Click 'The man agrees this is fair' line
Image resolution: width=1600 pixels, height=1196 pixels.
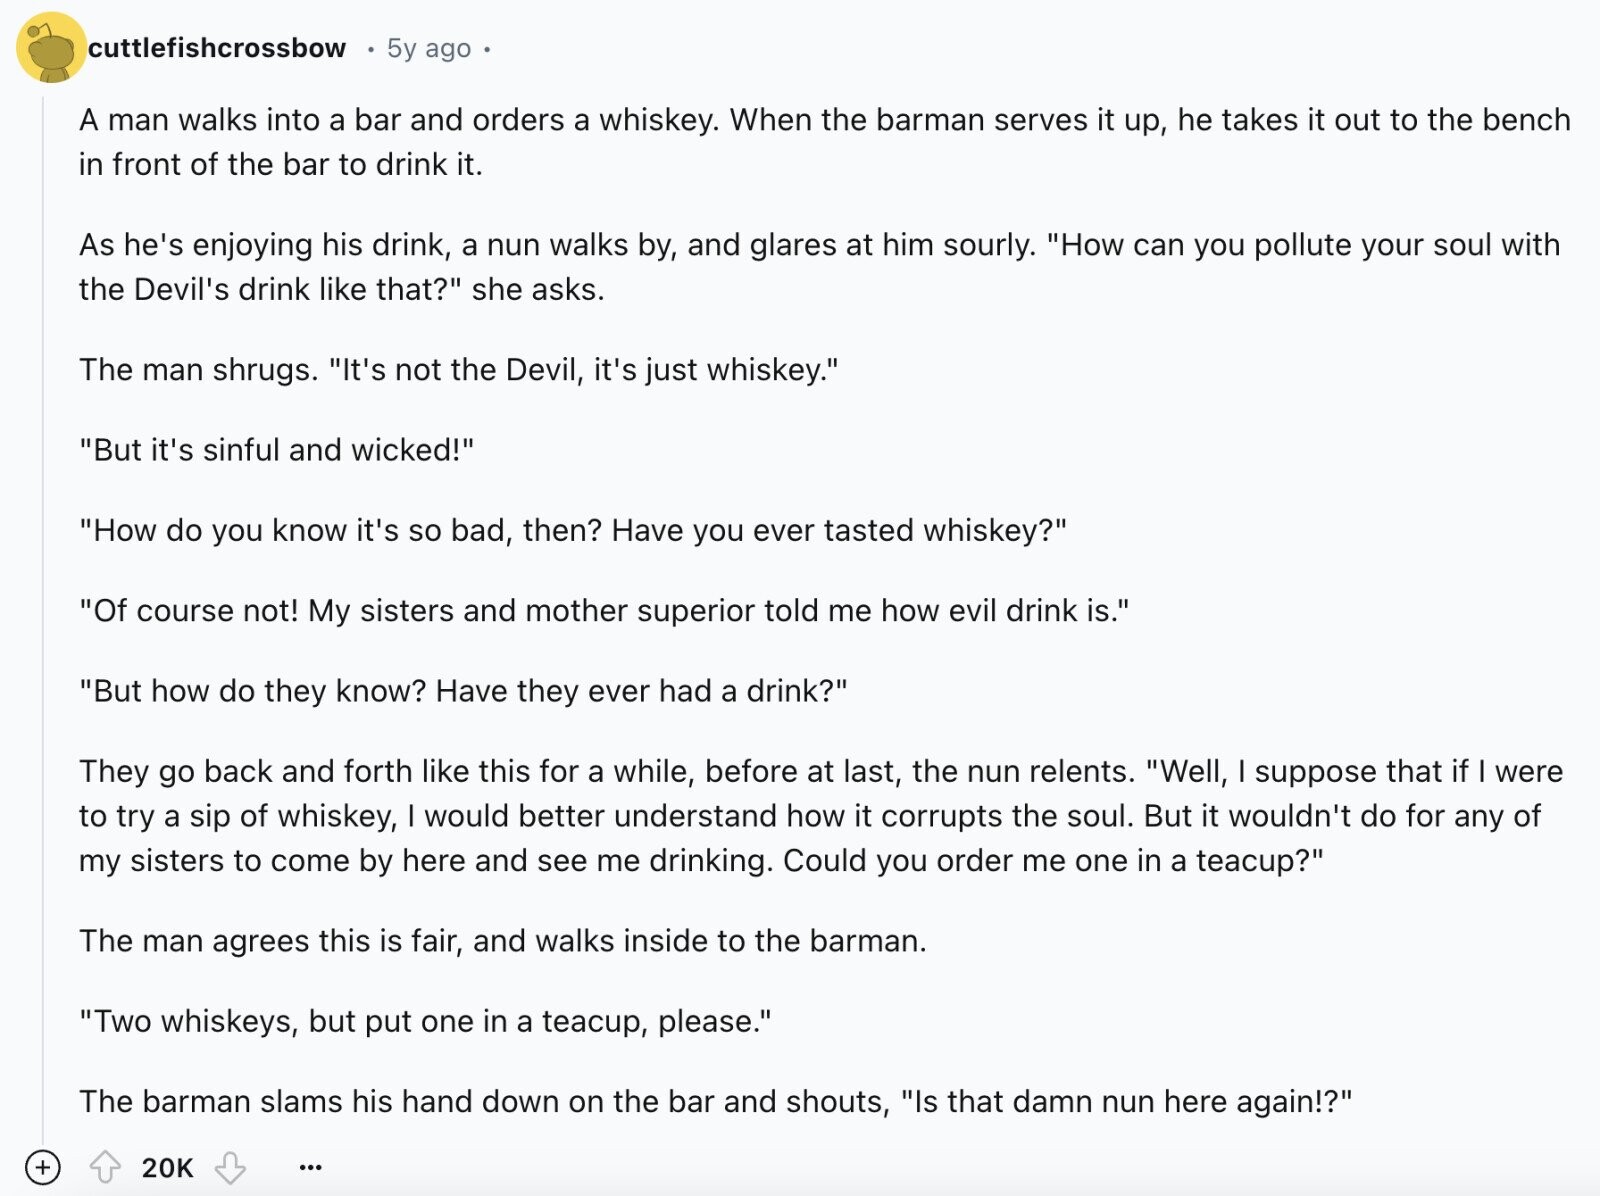click(x=503, y=941)
